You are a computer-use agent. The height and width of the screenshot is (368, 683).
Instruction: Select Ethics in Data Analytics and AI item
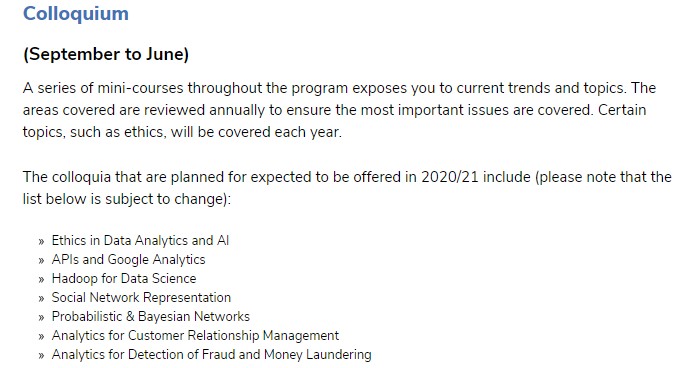point(140,240)
